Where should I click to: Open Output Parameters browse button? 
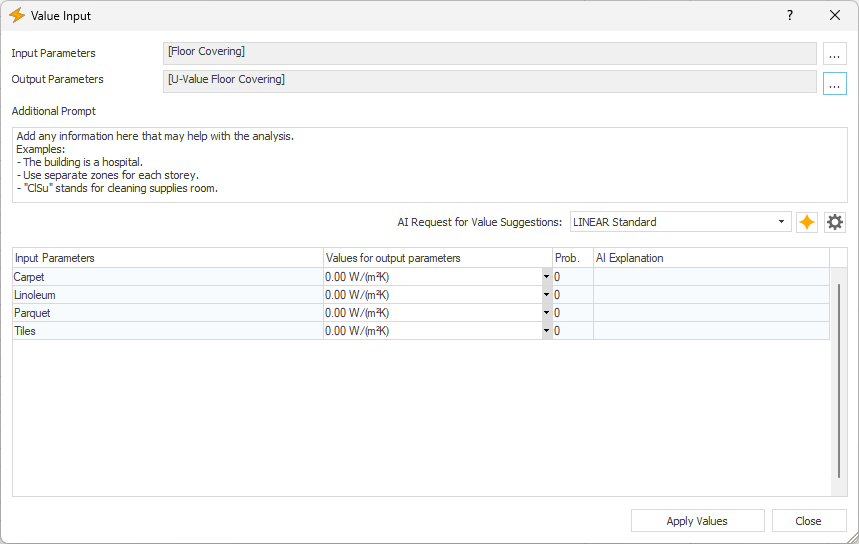point(834,84)
